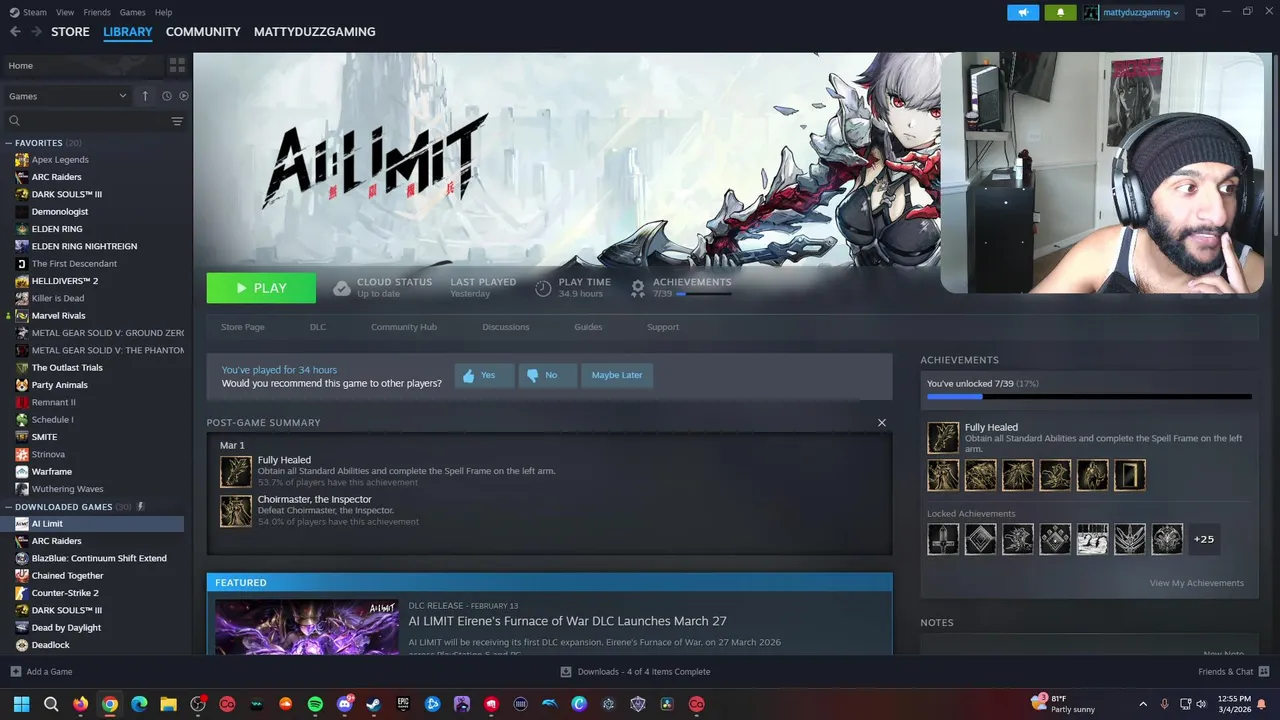Switch to the Store tab
1280x720 pixels.
click(70, 32)
